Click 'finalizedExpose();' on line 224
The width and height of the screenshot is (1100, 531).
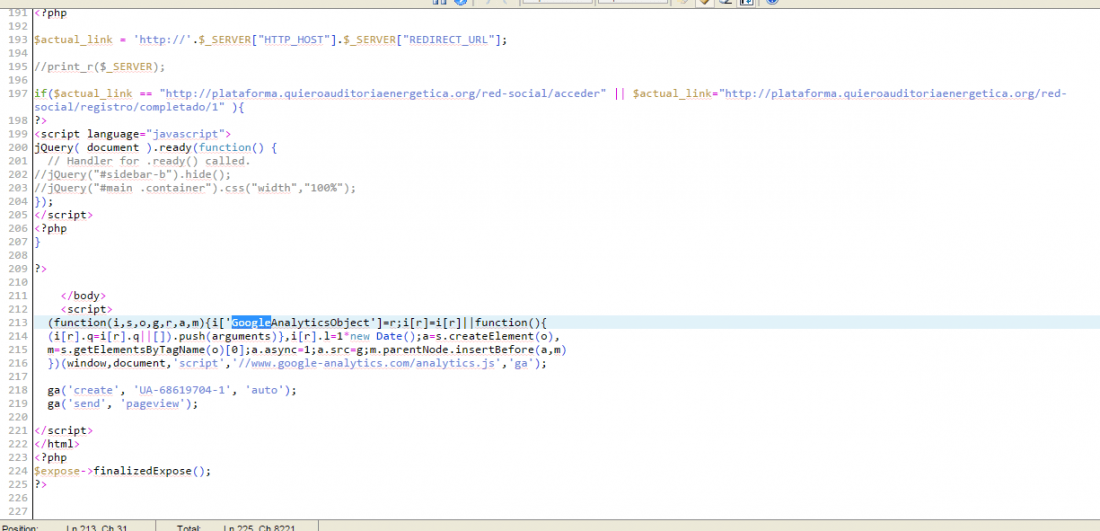[x=152, y=471]
